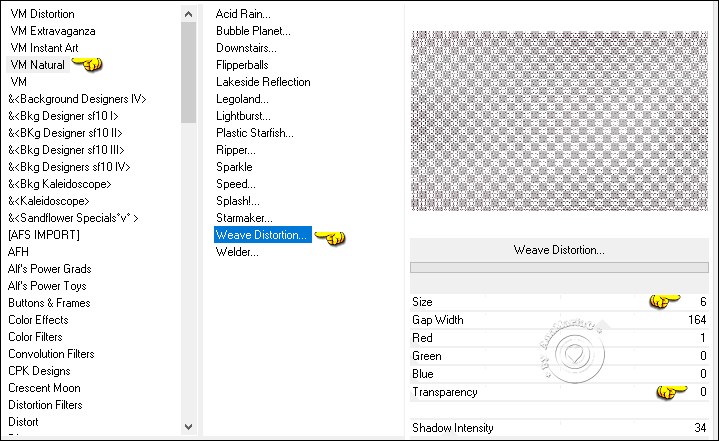Choose the Acid Rain filter
Viewport: 719px width, 441px height.
point(243,14)
